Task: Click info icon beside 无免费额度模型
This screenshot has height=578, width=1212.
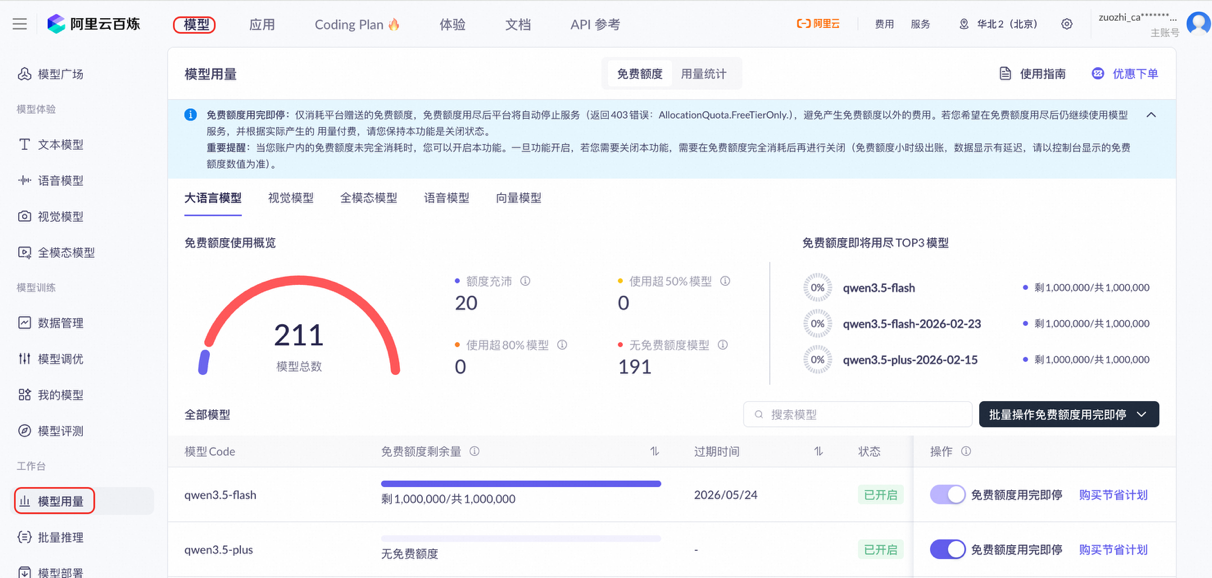Action: point(722,345)
